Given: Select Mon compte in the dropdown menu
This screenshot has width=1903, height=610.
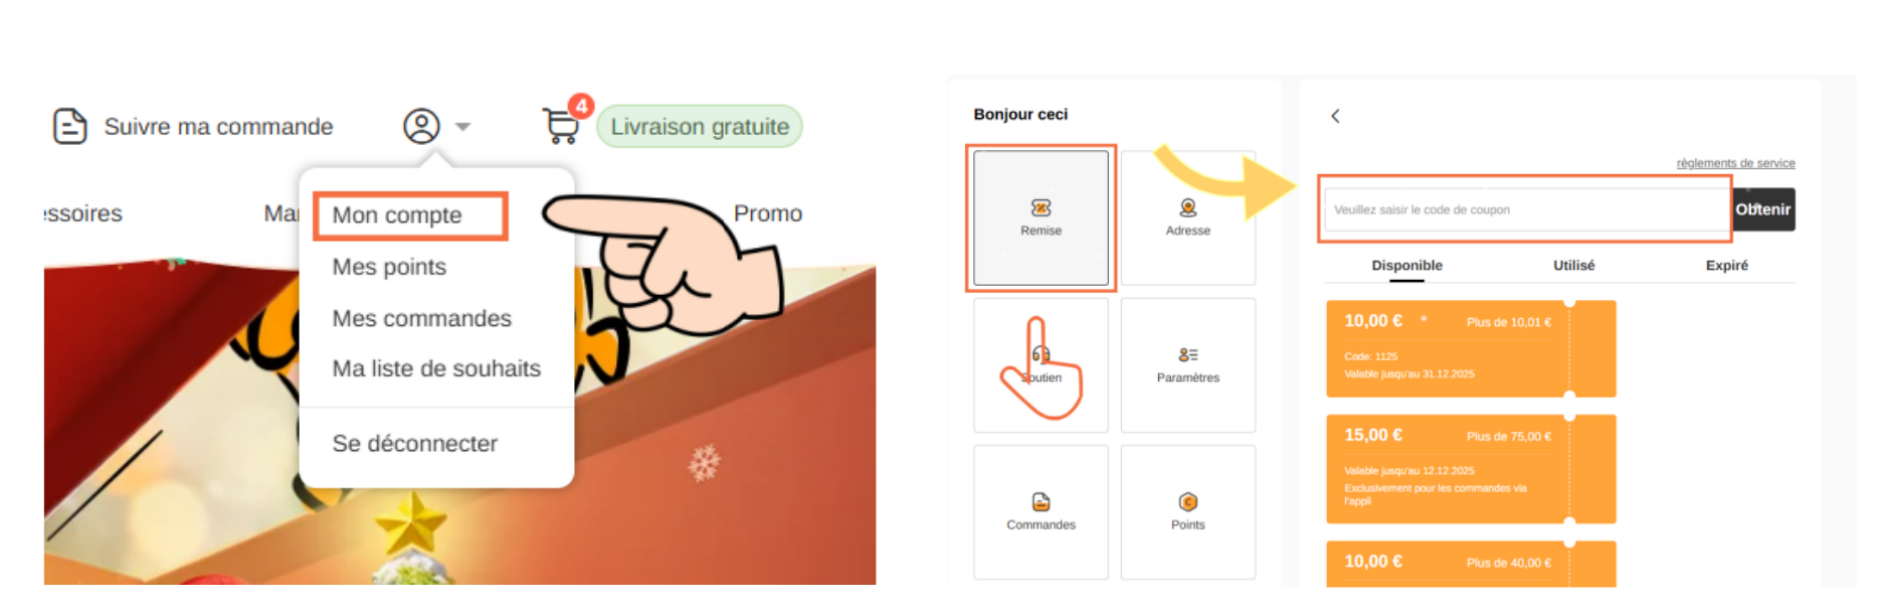Looking at the screenshot, I should tap(397, 215).
